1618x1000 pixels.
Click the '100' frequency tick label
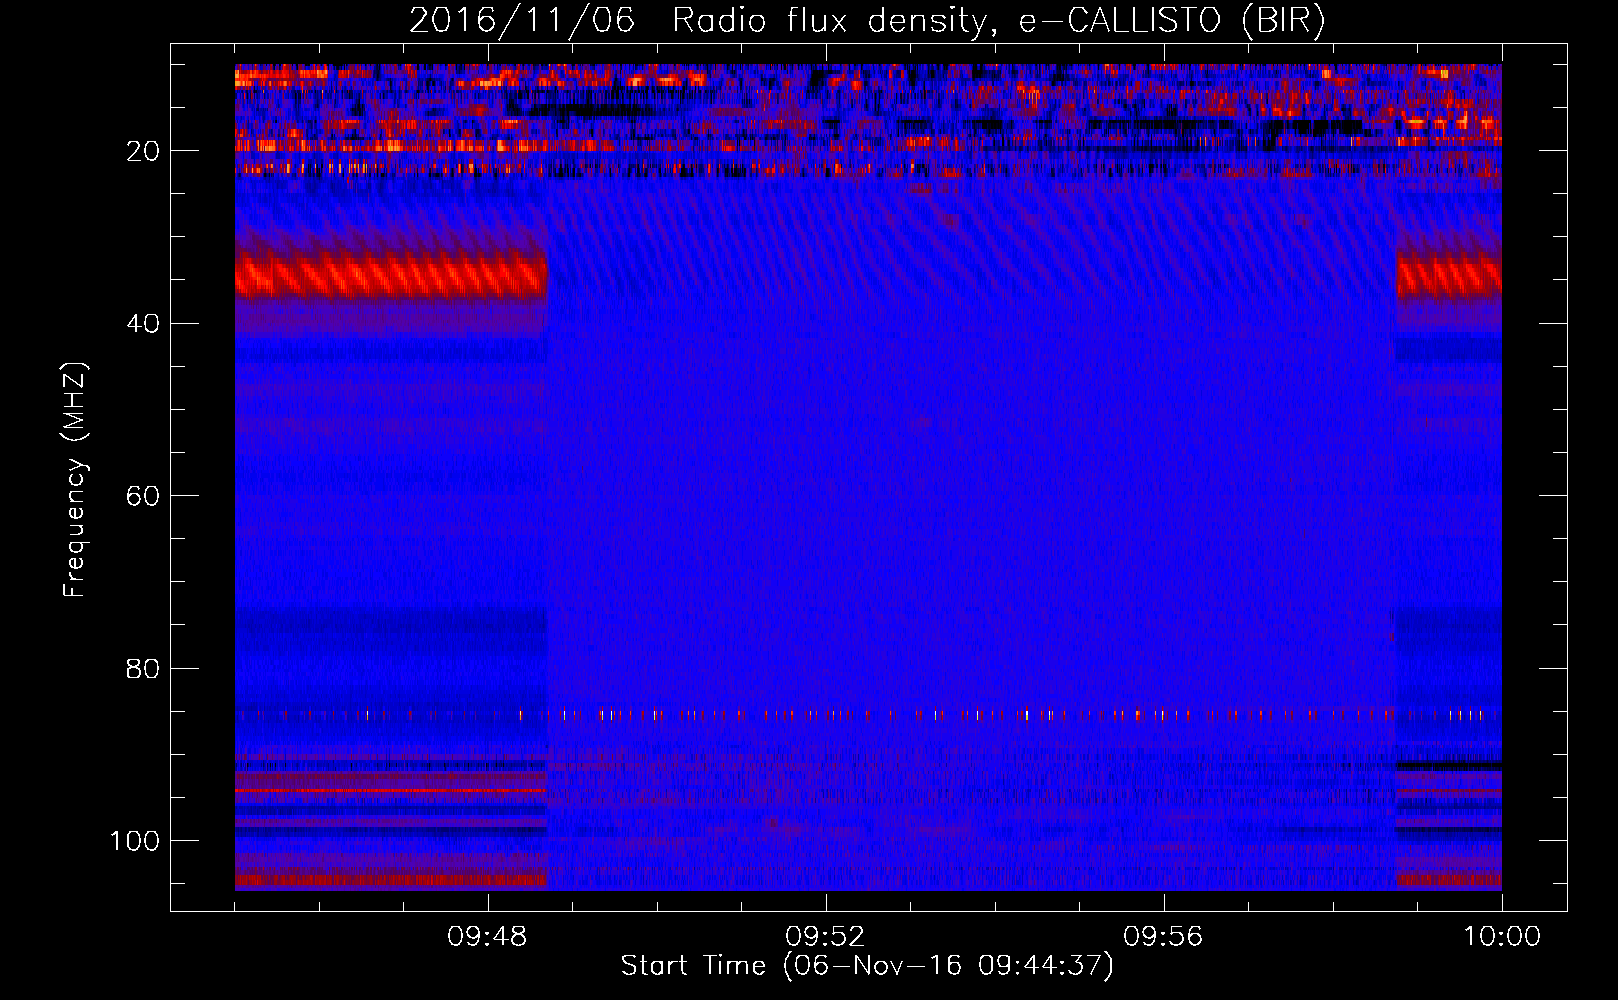pos(135,841)
